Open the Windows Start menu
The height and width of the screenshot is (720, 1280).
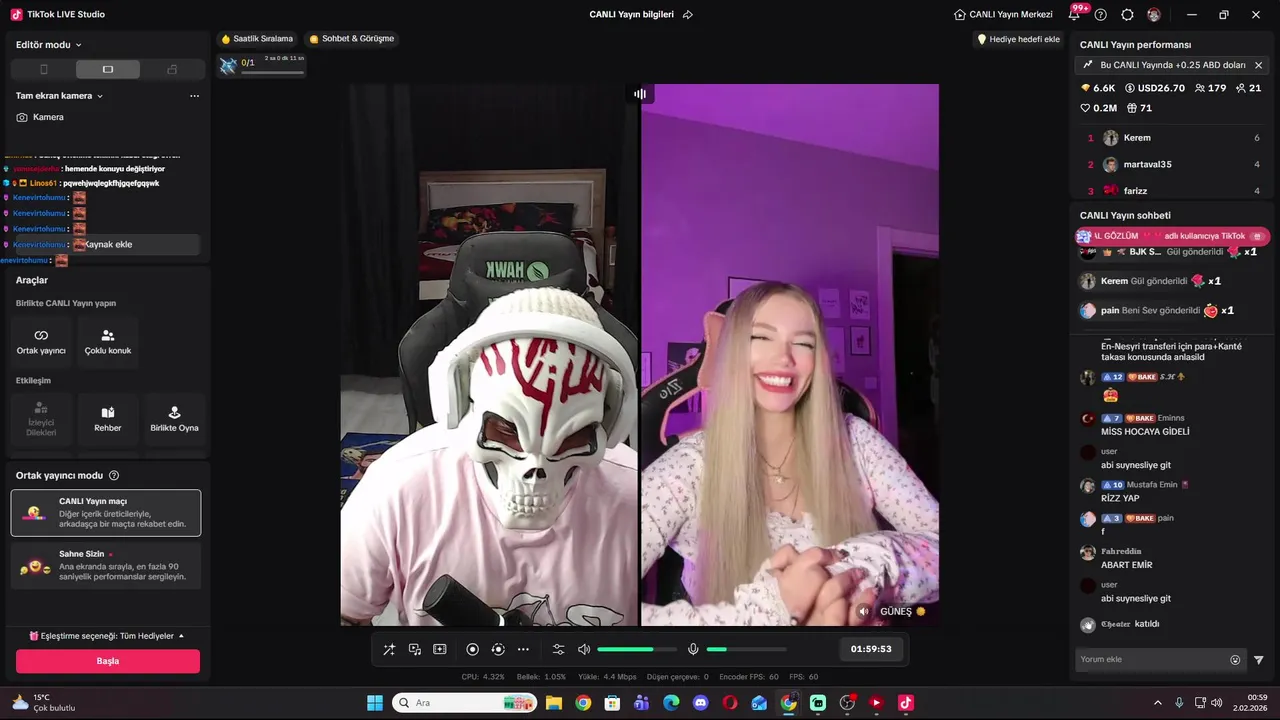pos(375,703)
